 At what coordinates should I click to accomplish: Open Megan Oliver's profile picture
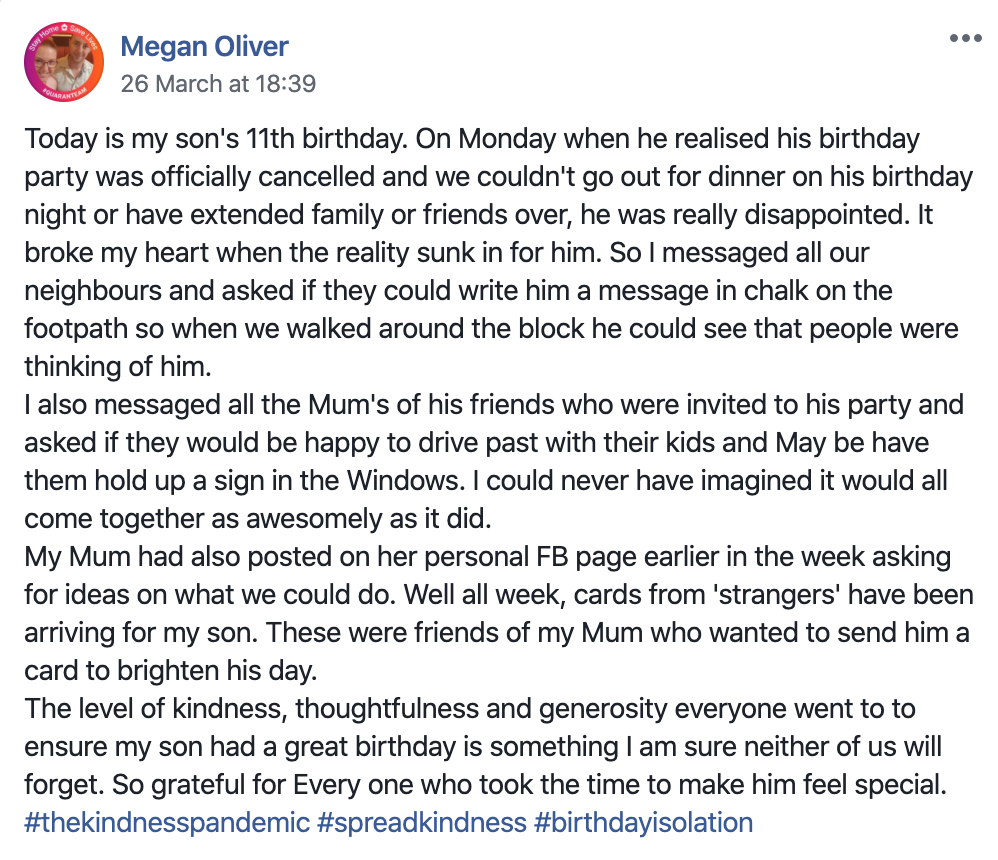coord(64,62)
